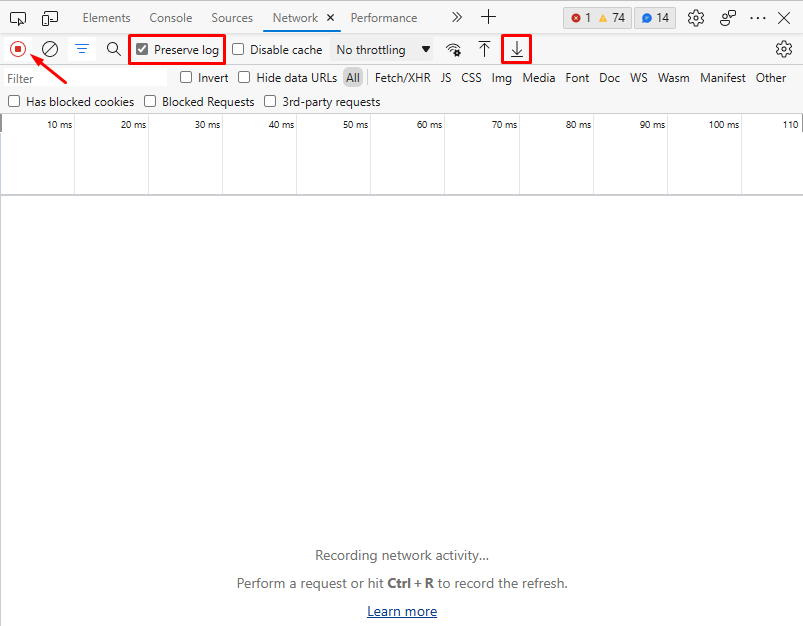Open Network settings gear icon
This screenshot has width=803, height=626.
click(783, 49)
